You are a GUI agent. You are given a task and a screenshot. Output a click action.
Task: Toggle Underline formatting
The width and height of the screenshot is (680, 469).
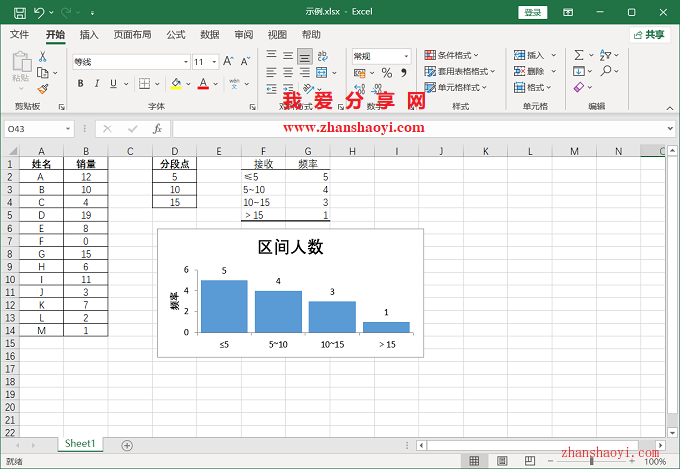[x=113, y=83]
